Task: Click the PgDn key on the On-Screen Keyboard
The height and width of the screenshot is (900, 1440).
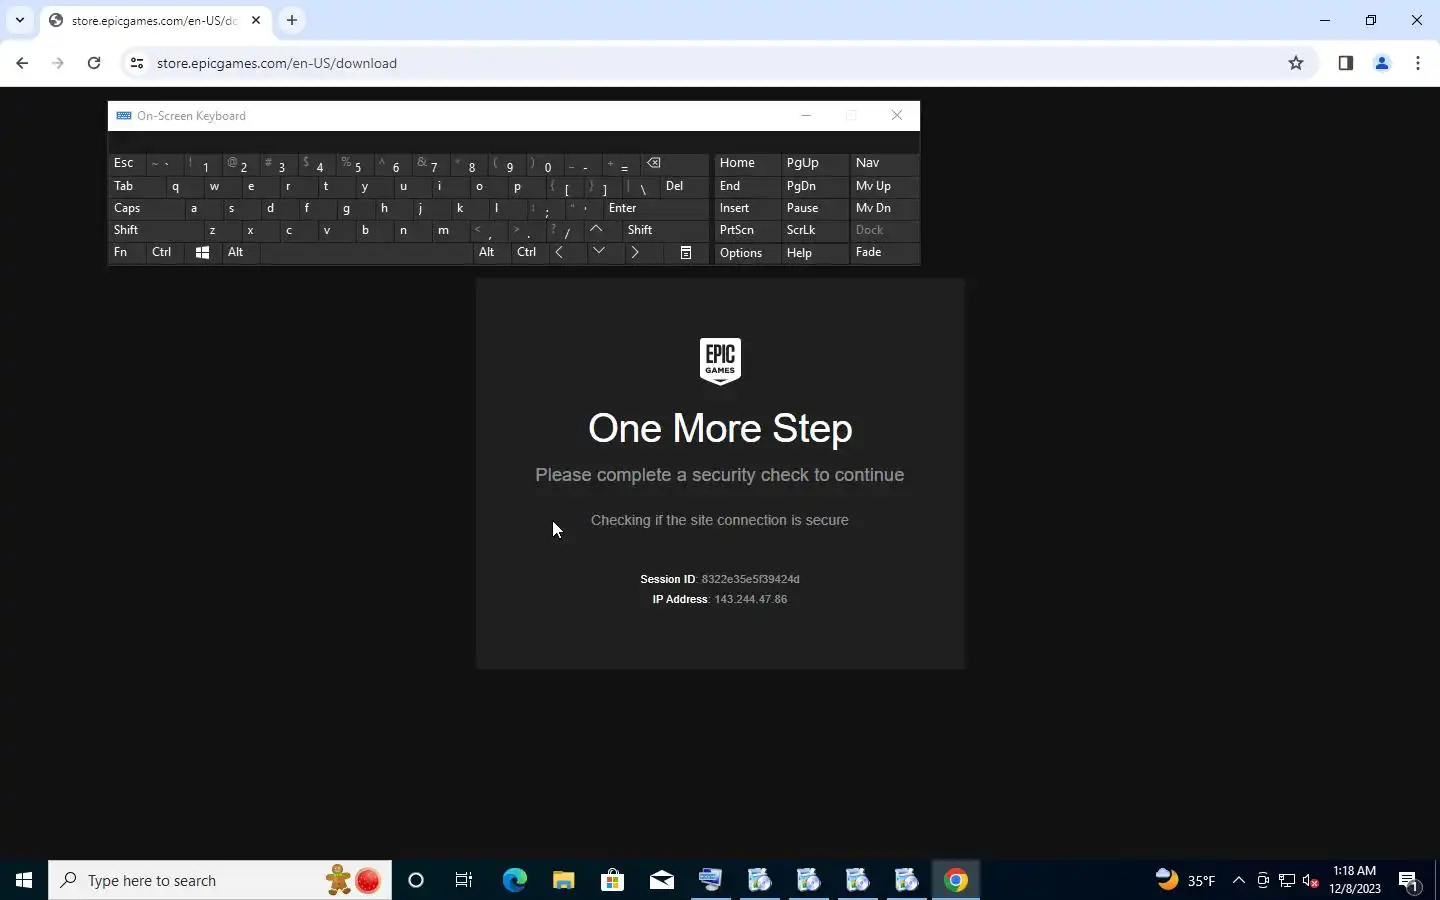Action: pyautogui.click(x=814, y=186)
